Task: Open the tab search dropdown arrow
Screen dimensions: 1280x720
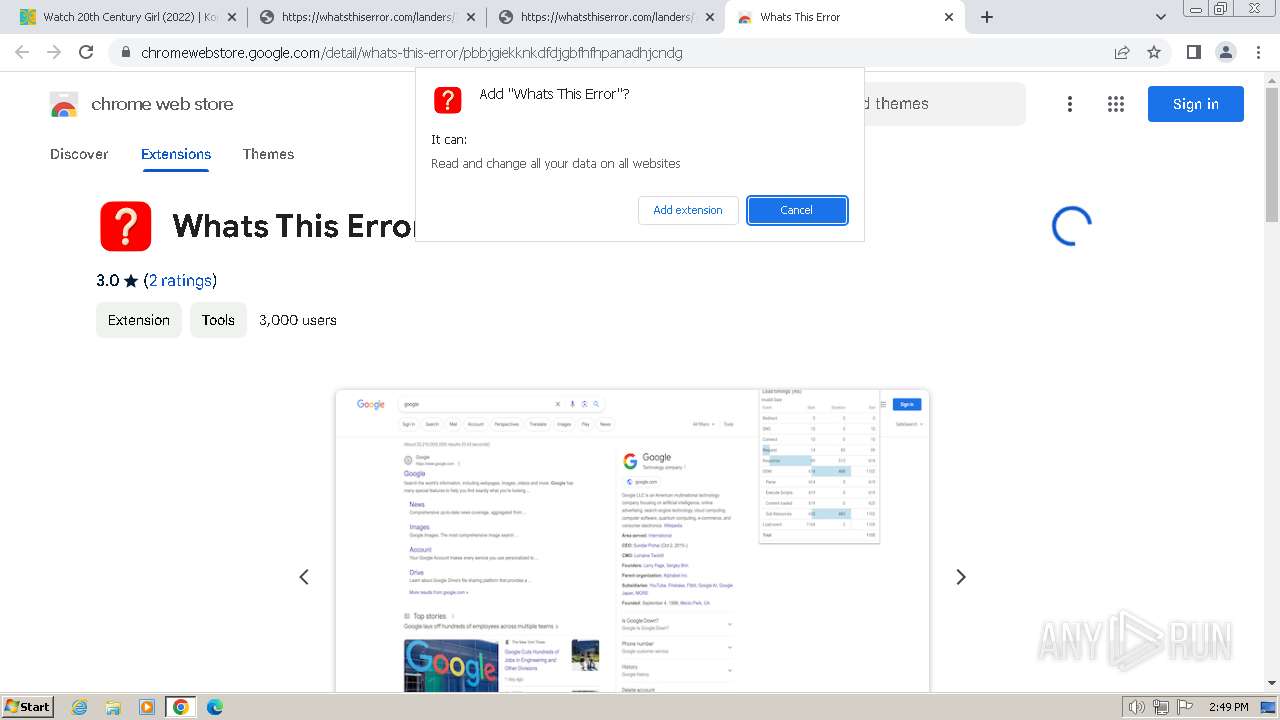Action: [1160, 17]
